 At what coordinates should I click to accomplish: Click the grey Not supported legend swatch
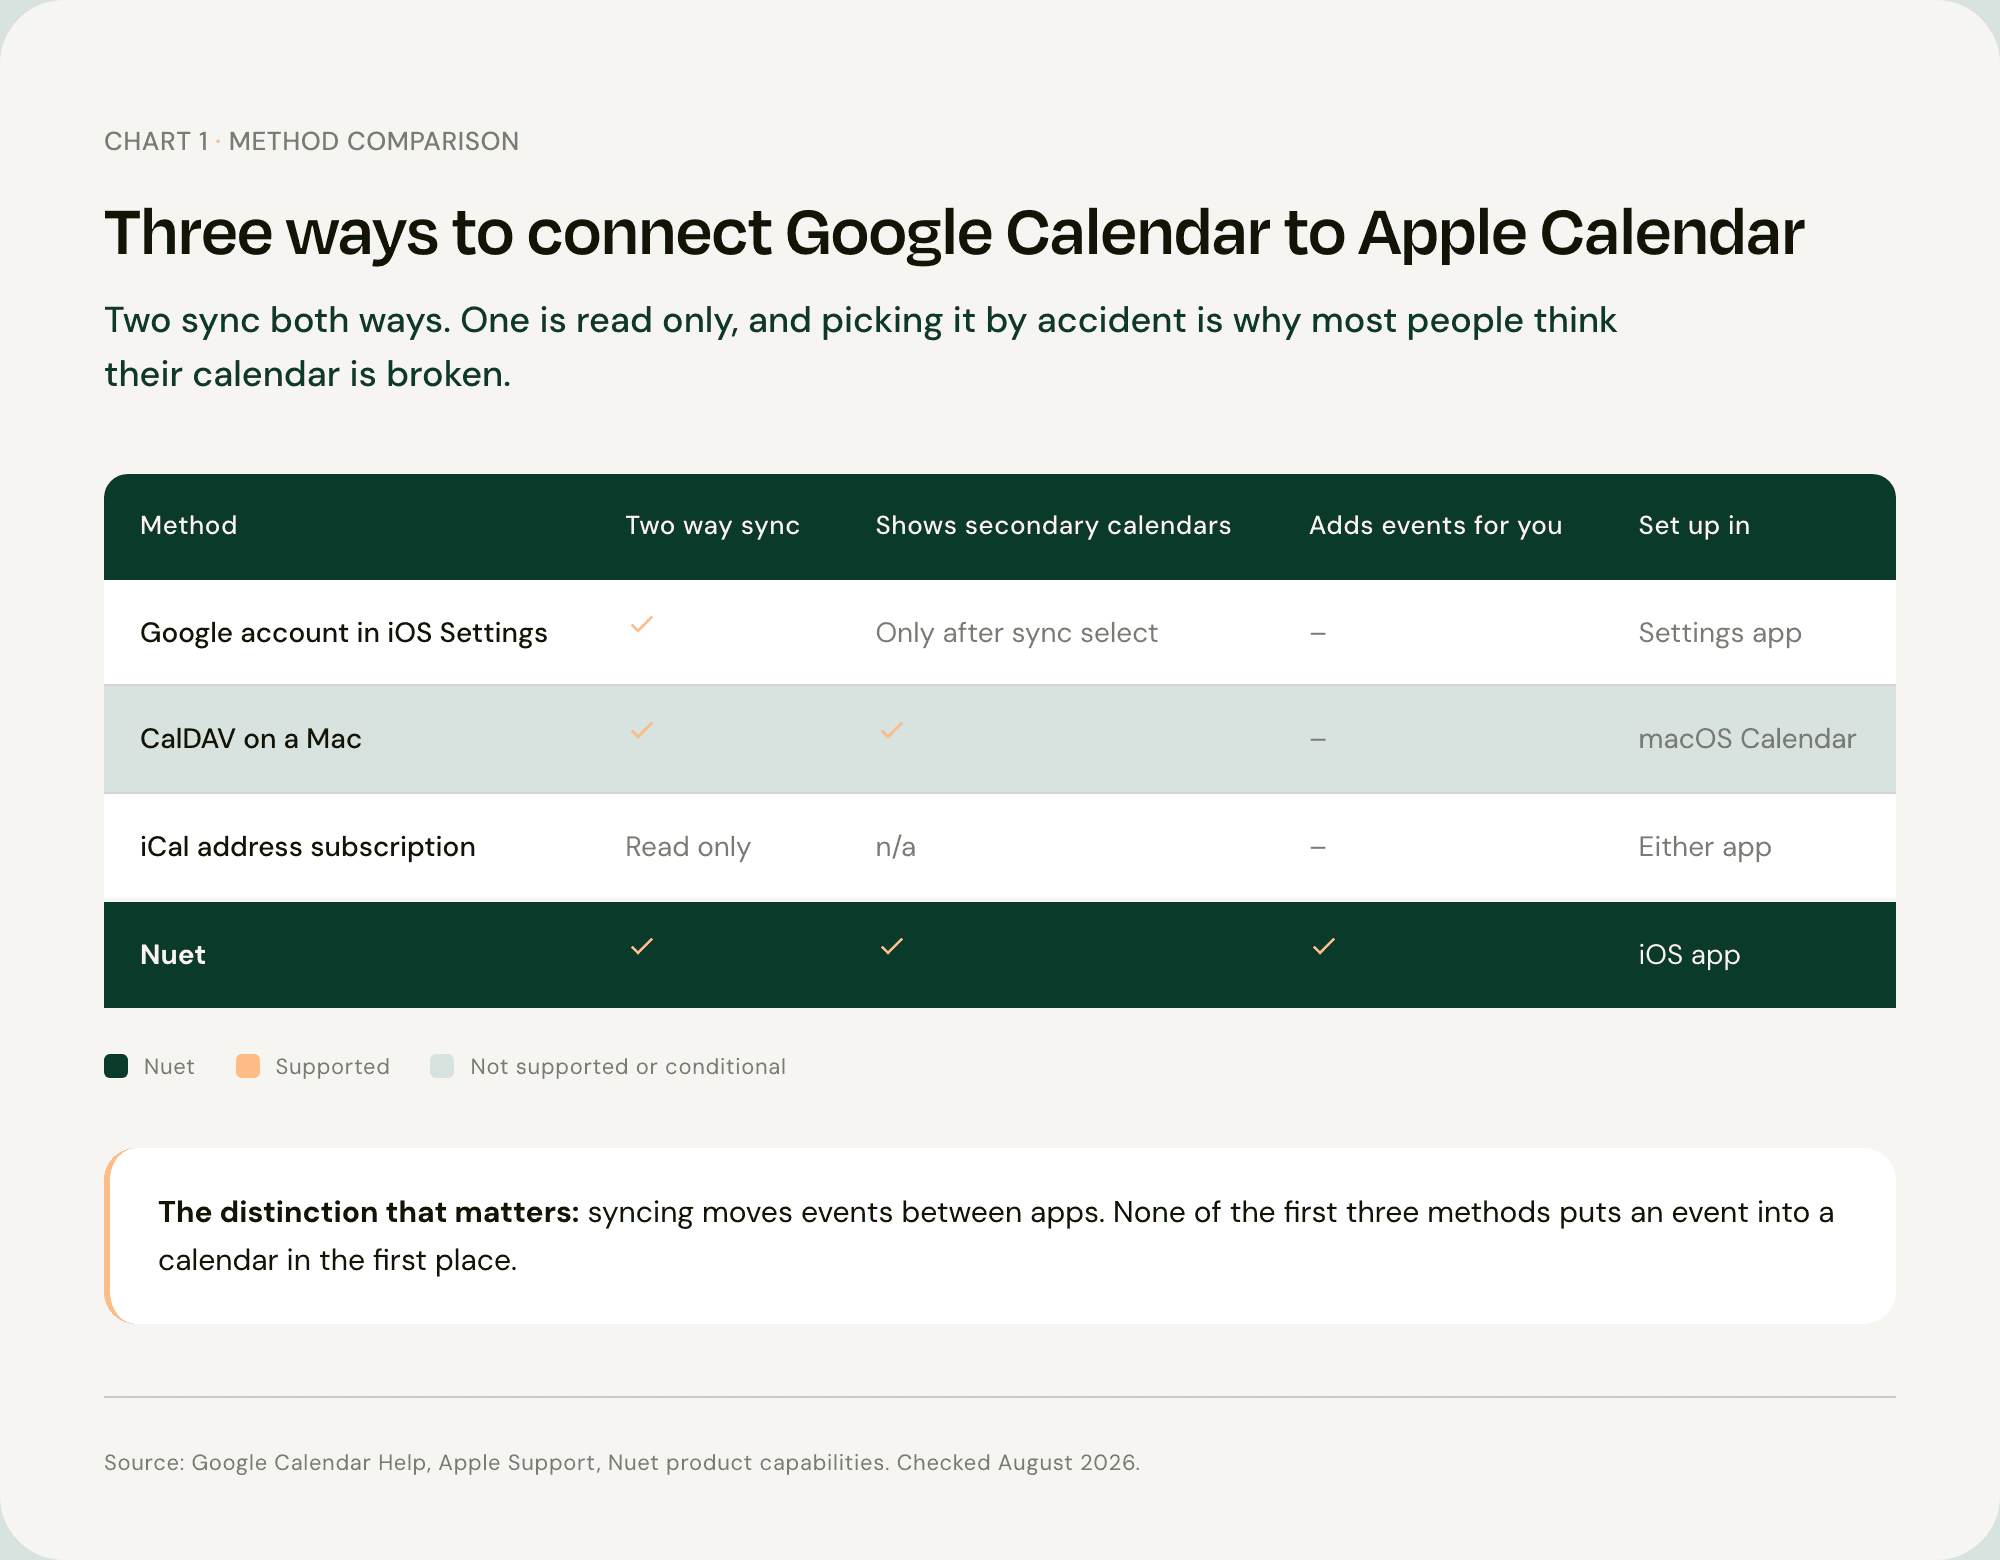(x=442, y=1066)
